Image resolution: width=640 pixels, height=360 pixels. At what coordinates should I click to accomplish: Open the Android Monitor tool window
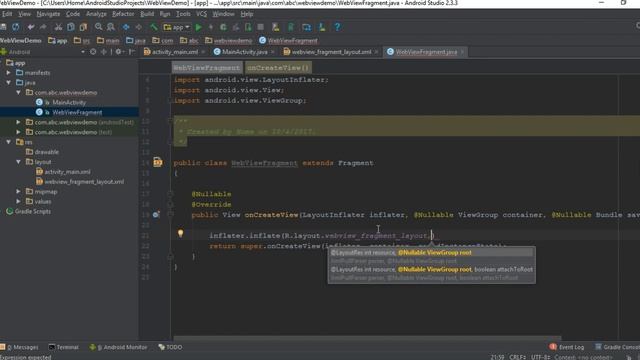coord(118,347)
